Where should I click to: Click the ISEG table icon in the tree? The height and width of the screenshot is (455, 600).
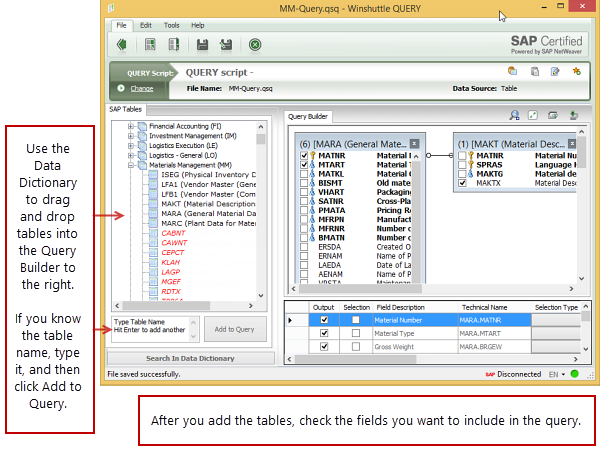tap(153, 174)
